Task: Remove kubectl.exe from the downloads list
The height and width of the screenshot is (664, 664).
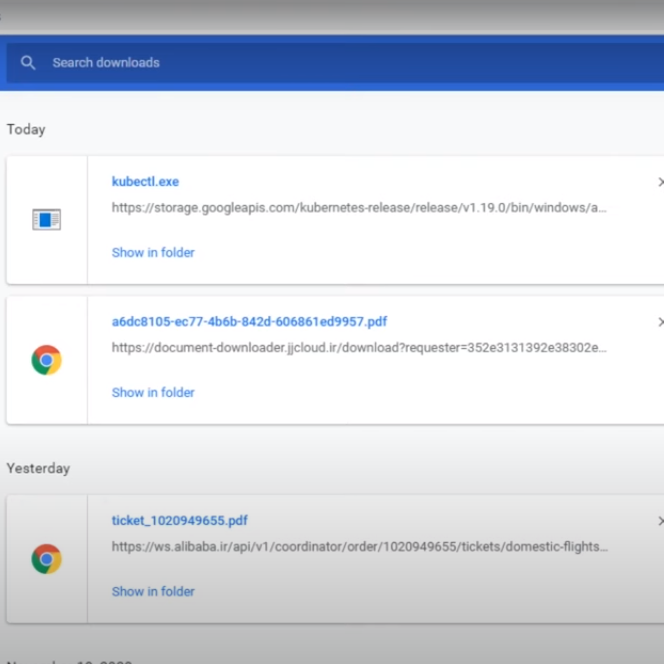Action: pos(659,182)
